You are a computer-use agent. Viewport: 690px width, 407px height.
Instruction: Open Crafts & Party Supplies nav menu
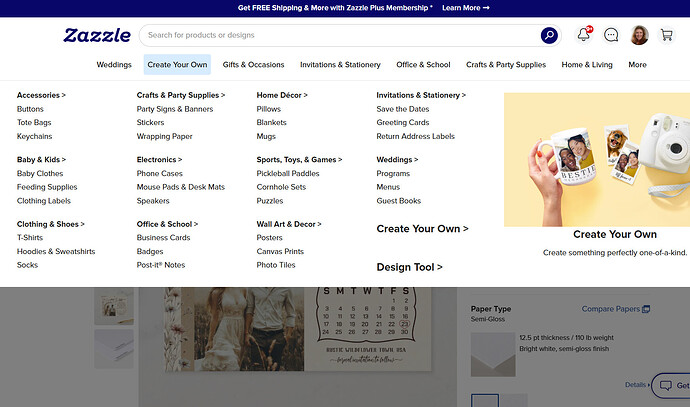(506, 65)
